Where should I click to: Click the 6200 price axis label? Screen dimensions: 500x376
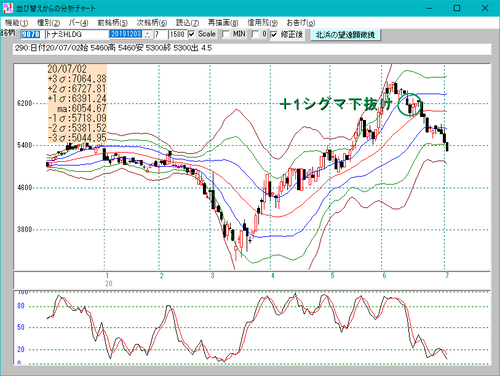click(x=25, y=103)
